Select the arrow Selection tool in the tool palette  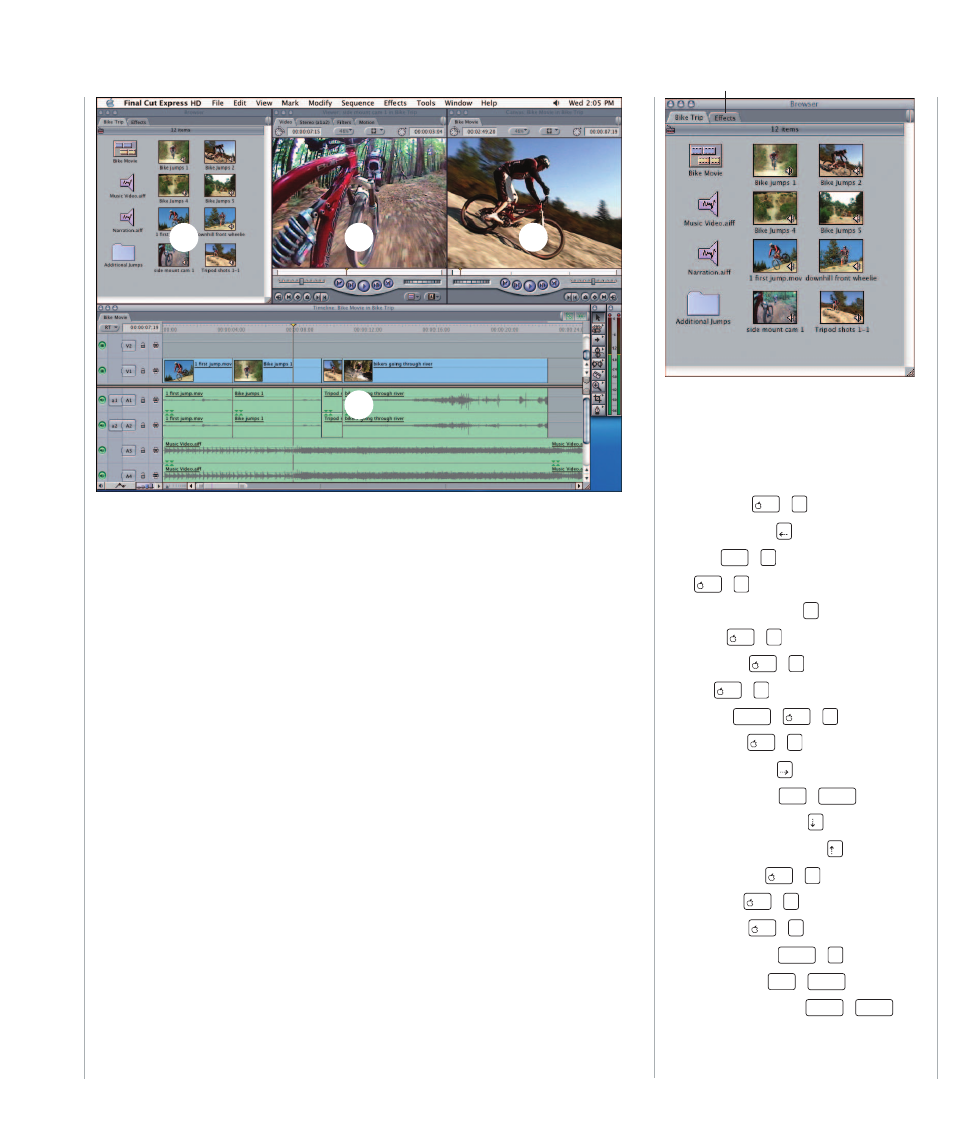tap(598, 317)
